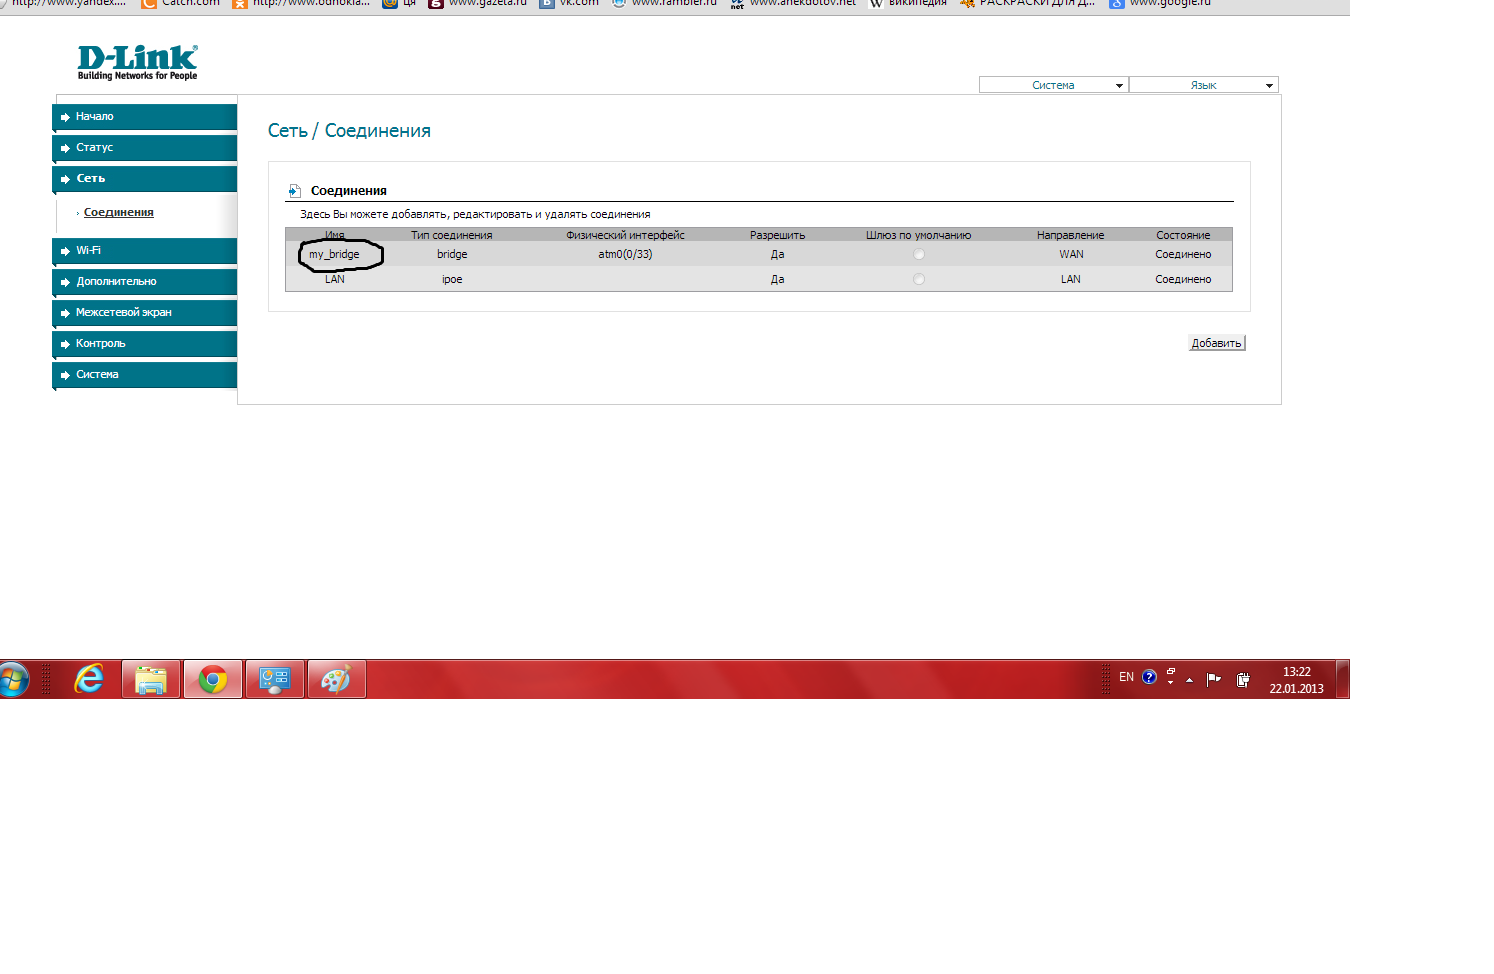The width and height of the screenshot is (1494, 974).
Task: Launch Internet Explorer from the taskbar
Action: [x=89, y=680]
